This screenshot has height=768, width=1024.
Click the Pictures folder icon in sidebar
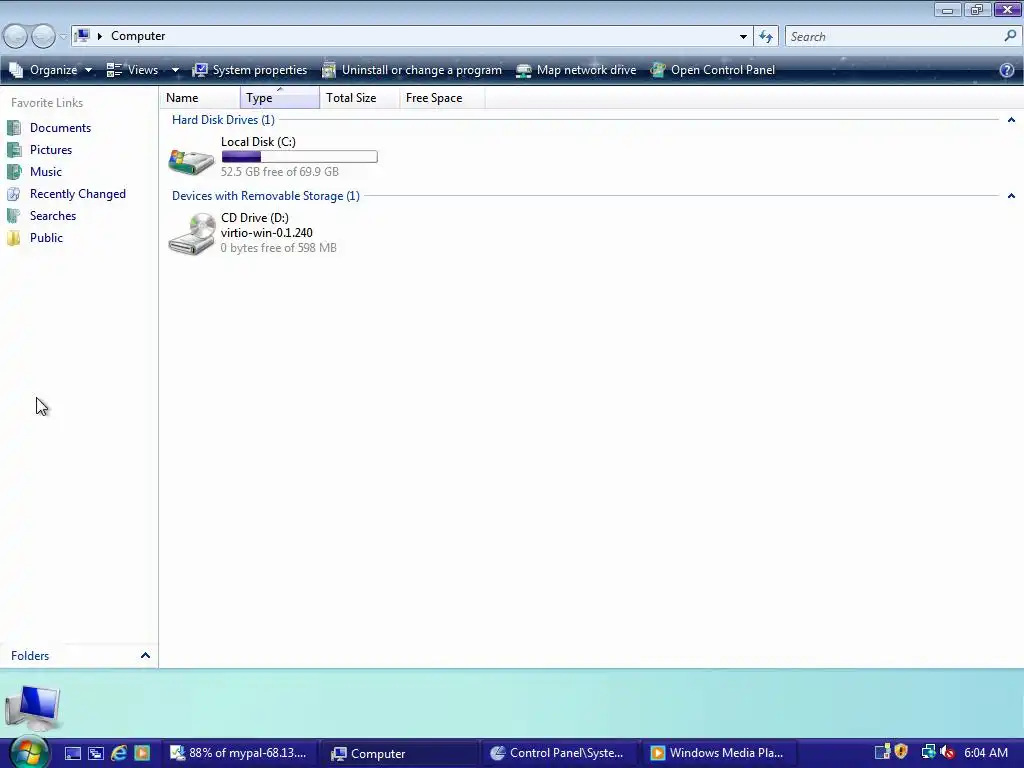click(x=14, y=150)
